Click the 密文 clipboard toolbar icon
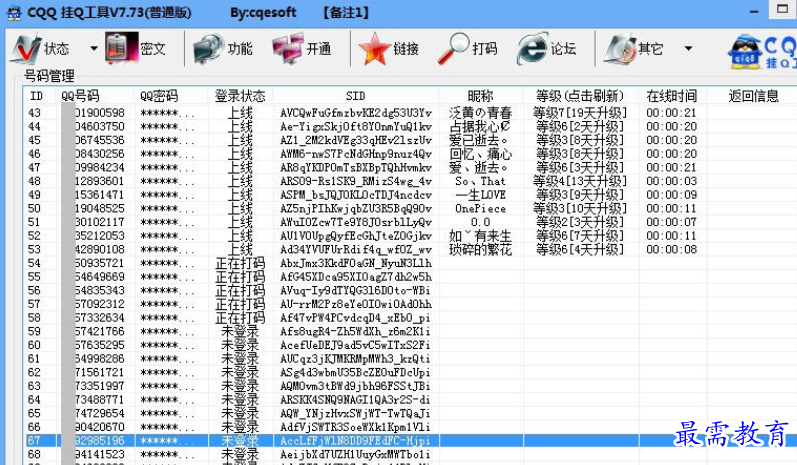 pos(121,48)
